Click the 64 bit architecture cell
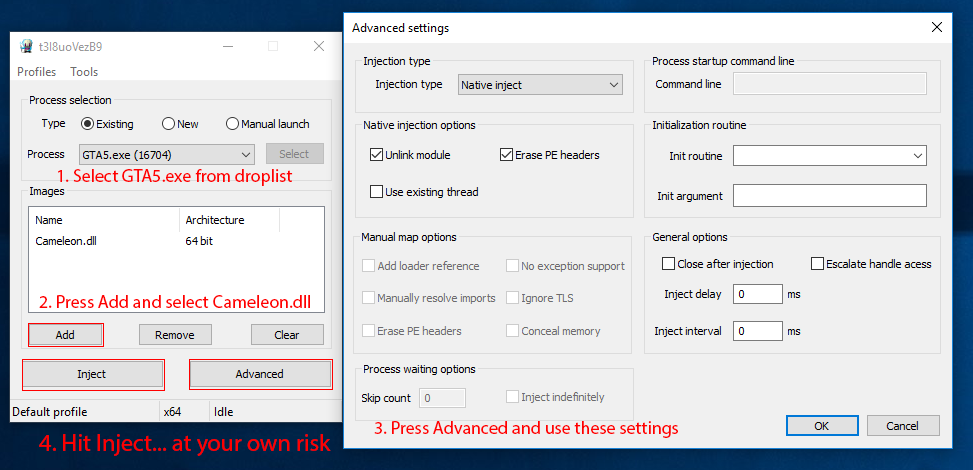 click(199, 241)
